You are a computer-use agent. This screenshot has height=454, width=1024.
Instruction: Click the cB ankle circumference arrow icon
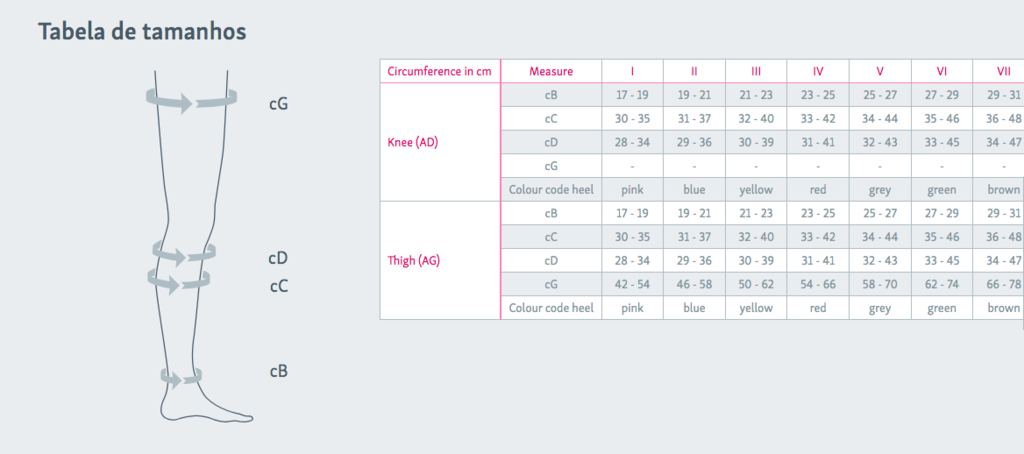pyautogui.click(x=182, y=378)
